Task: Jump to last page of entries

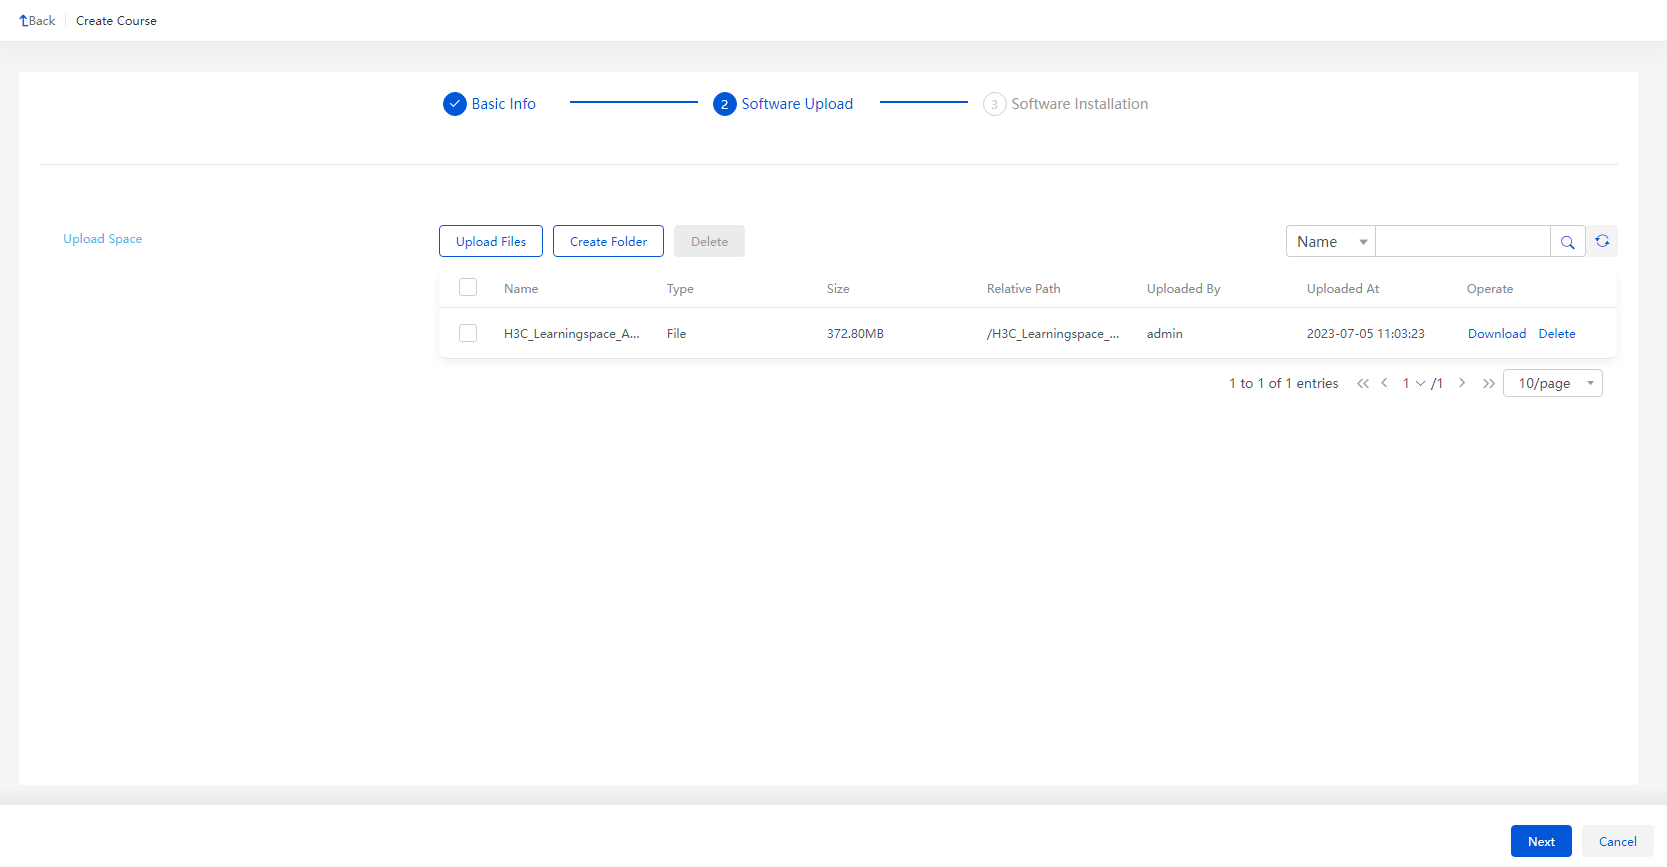Action: pyautogui.click(x=1489, y=383)
